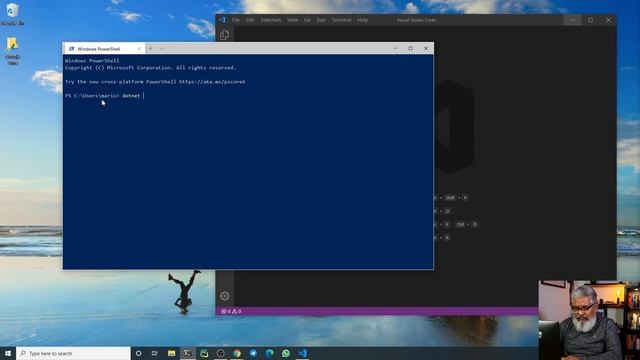The height and width of the screenshot is (360, 640).
Task: Open the Manage gear in VS Code
Action: point(224,296)
